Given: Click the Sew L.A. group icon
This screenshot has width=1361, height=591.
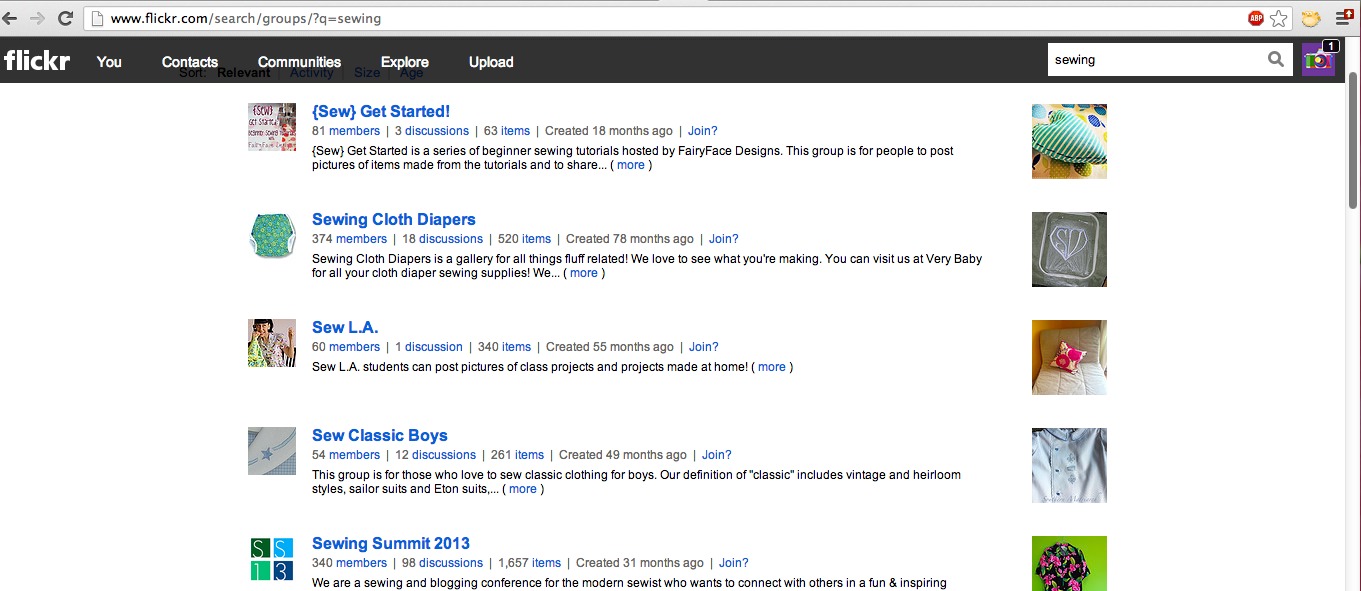Looking at the screenshot, I should [272, 343].
